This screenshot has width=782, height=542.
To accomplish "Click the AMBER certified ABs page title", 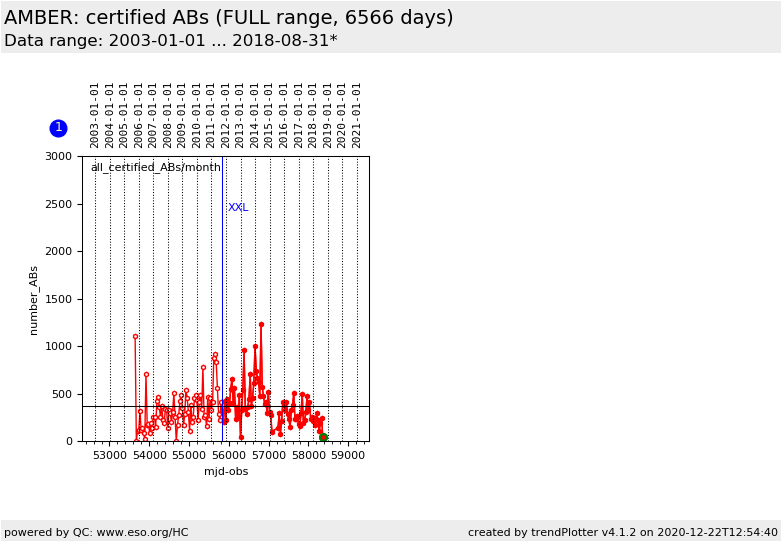I will (x=229, y=18).
